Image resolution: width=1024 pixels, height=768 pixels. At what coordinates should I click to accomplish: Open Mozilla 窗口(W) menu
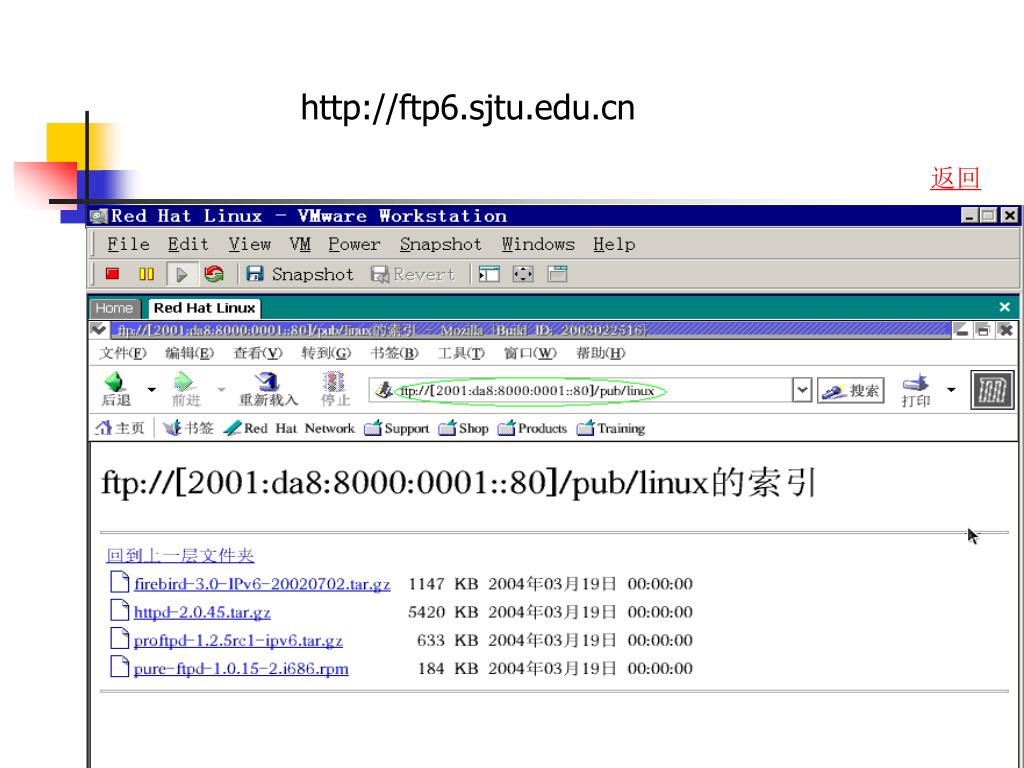tap(530, 353)
